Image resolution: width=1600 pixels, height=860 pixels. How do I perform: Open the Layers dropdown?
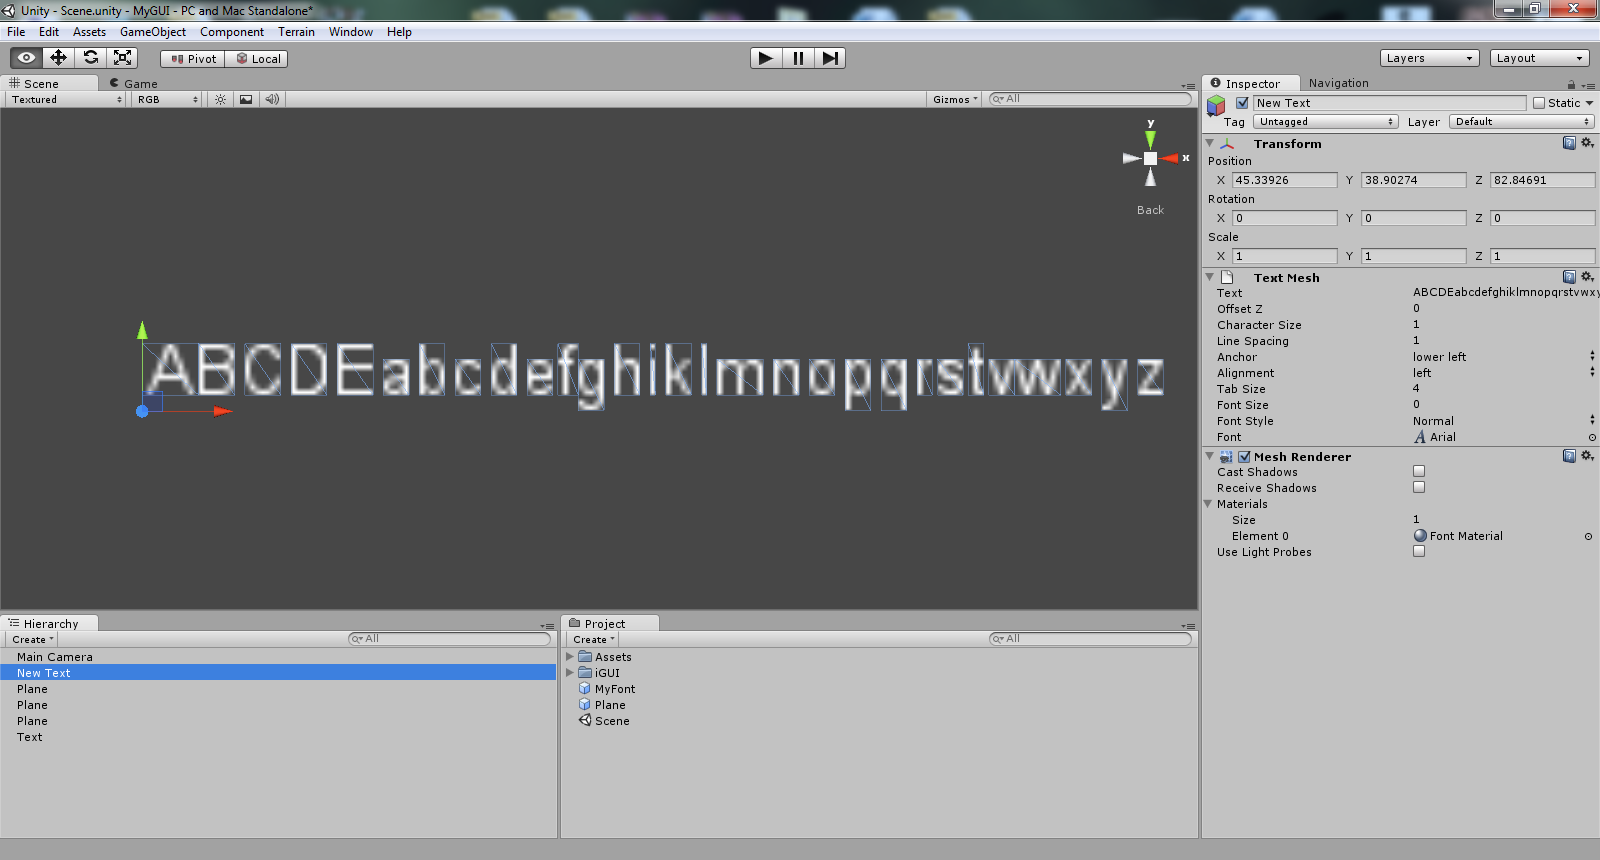coord(1429,58)
